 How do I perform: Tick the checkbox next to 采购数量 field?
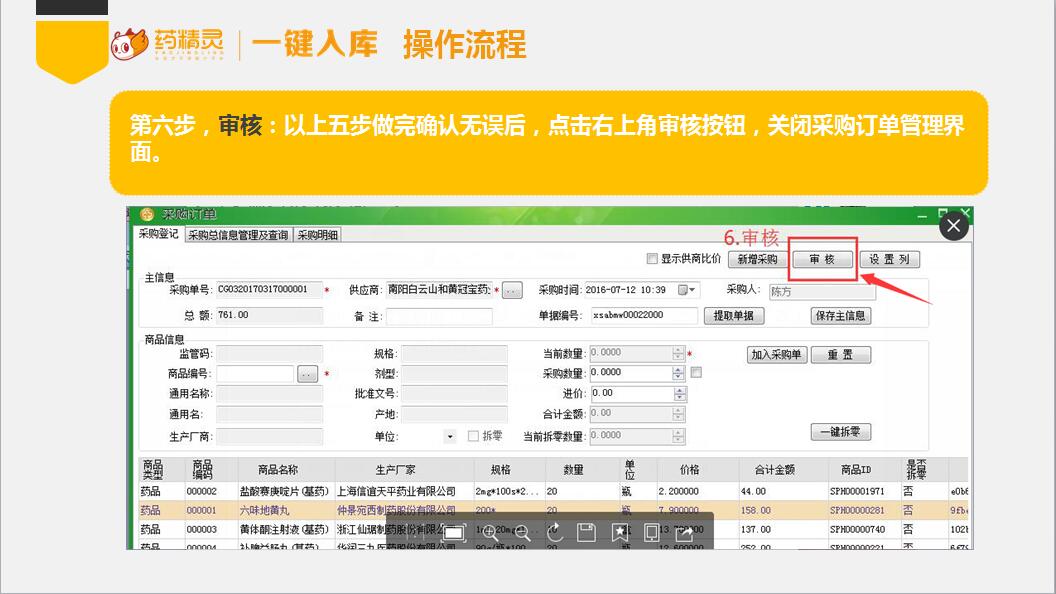[x=696, y=373]
